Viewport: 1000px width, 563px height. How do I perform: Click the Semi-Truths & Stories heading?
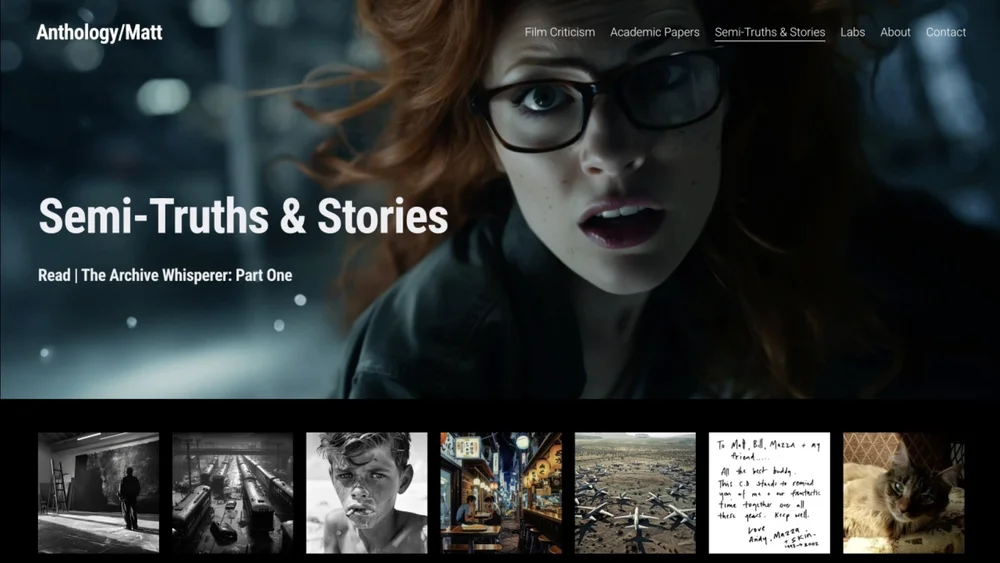(243, 216)
